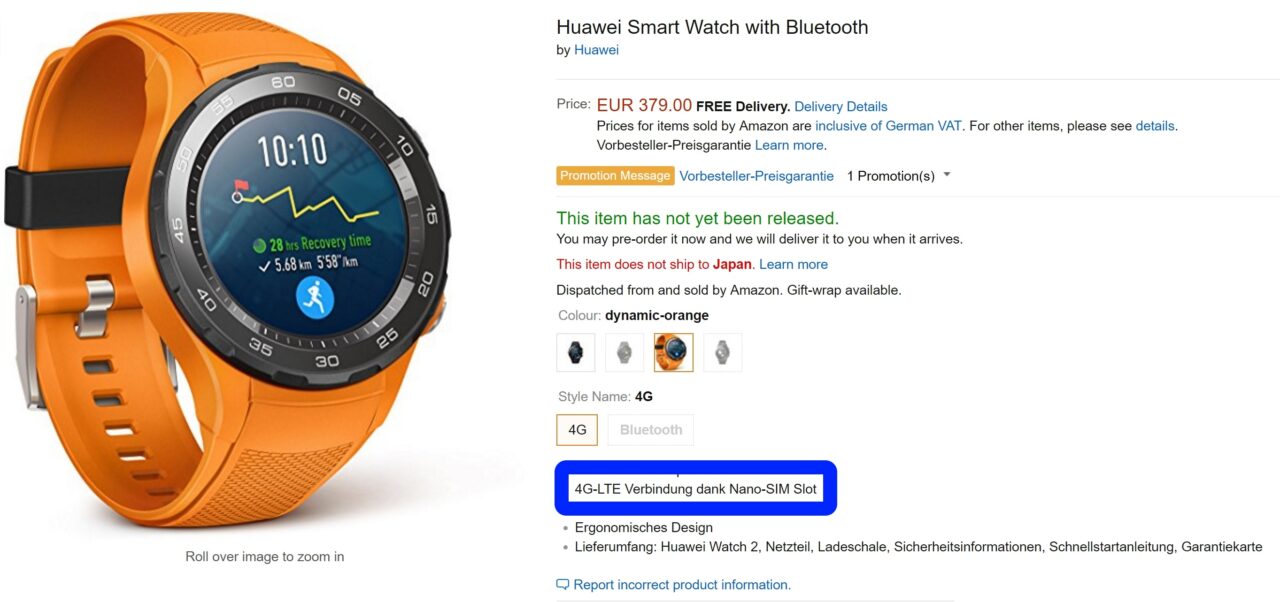Screen dimensions: 1280x602
Task: Select the dark blue watch colour swatch
Action: [x=576, y=352]
